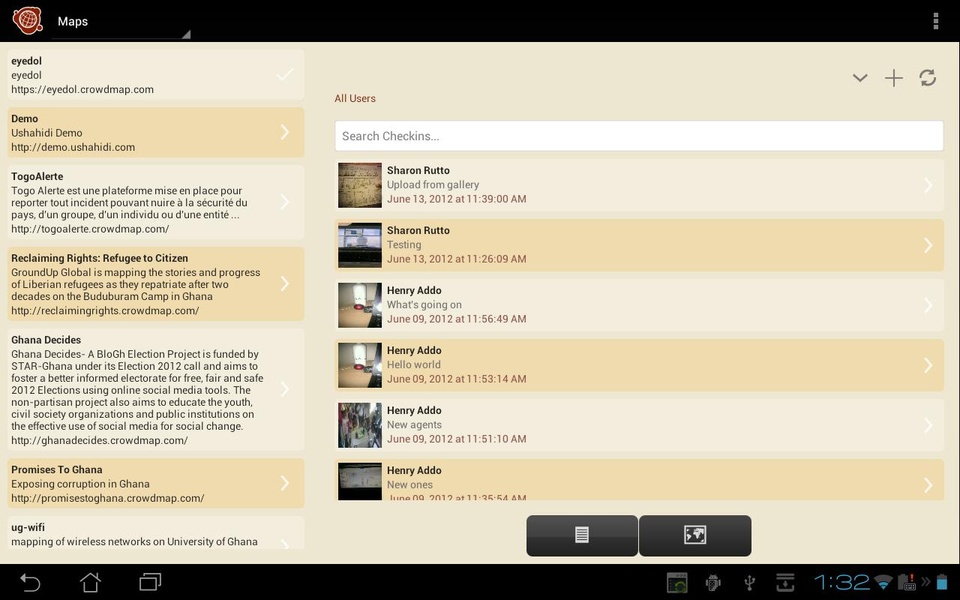The image size is (960, 600).
Task: Open the download notification icon
Action: point(786,583)
